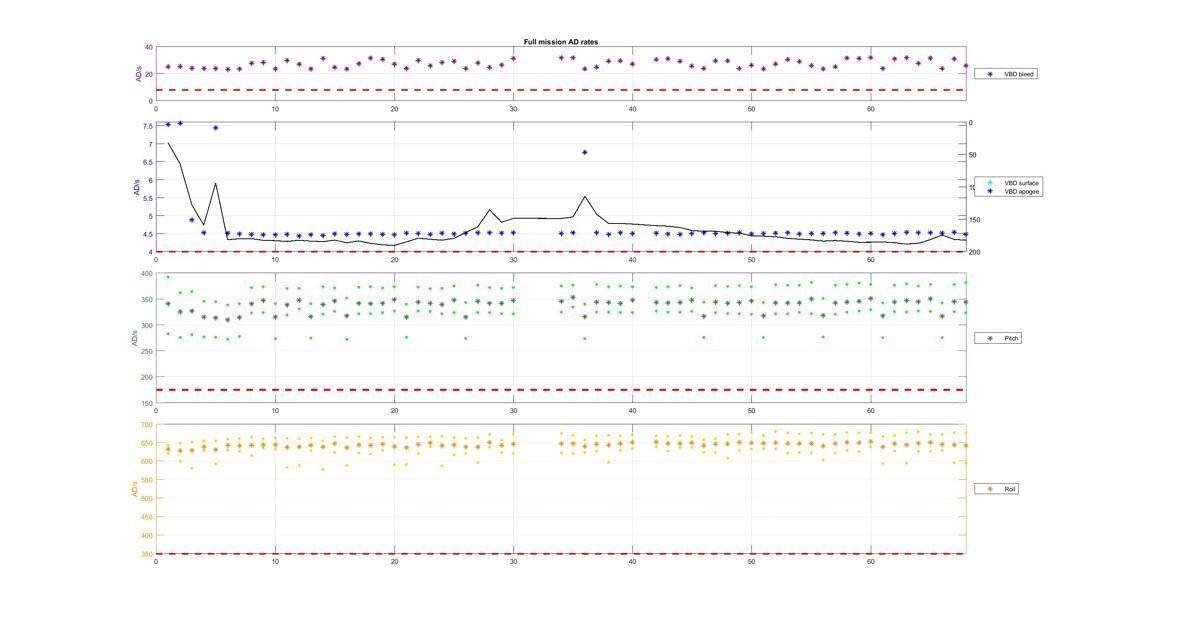Click the 'Full mission AD rates' title

pos(561,42)
